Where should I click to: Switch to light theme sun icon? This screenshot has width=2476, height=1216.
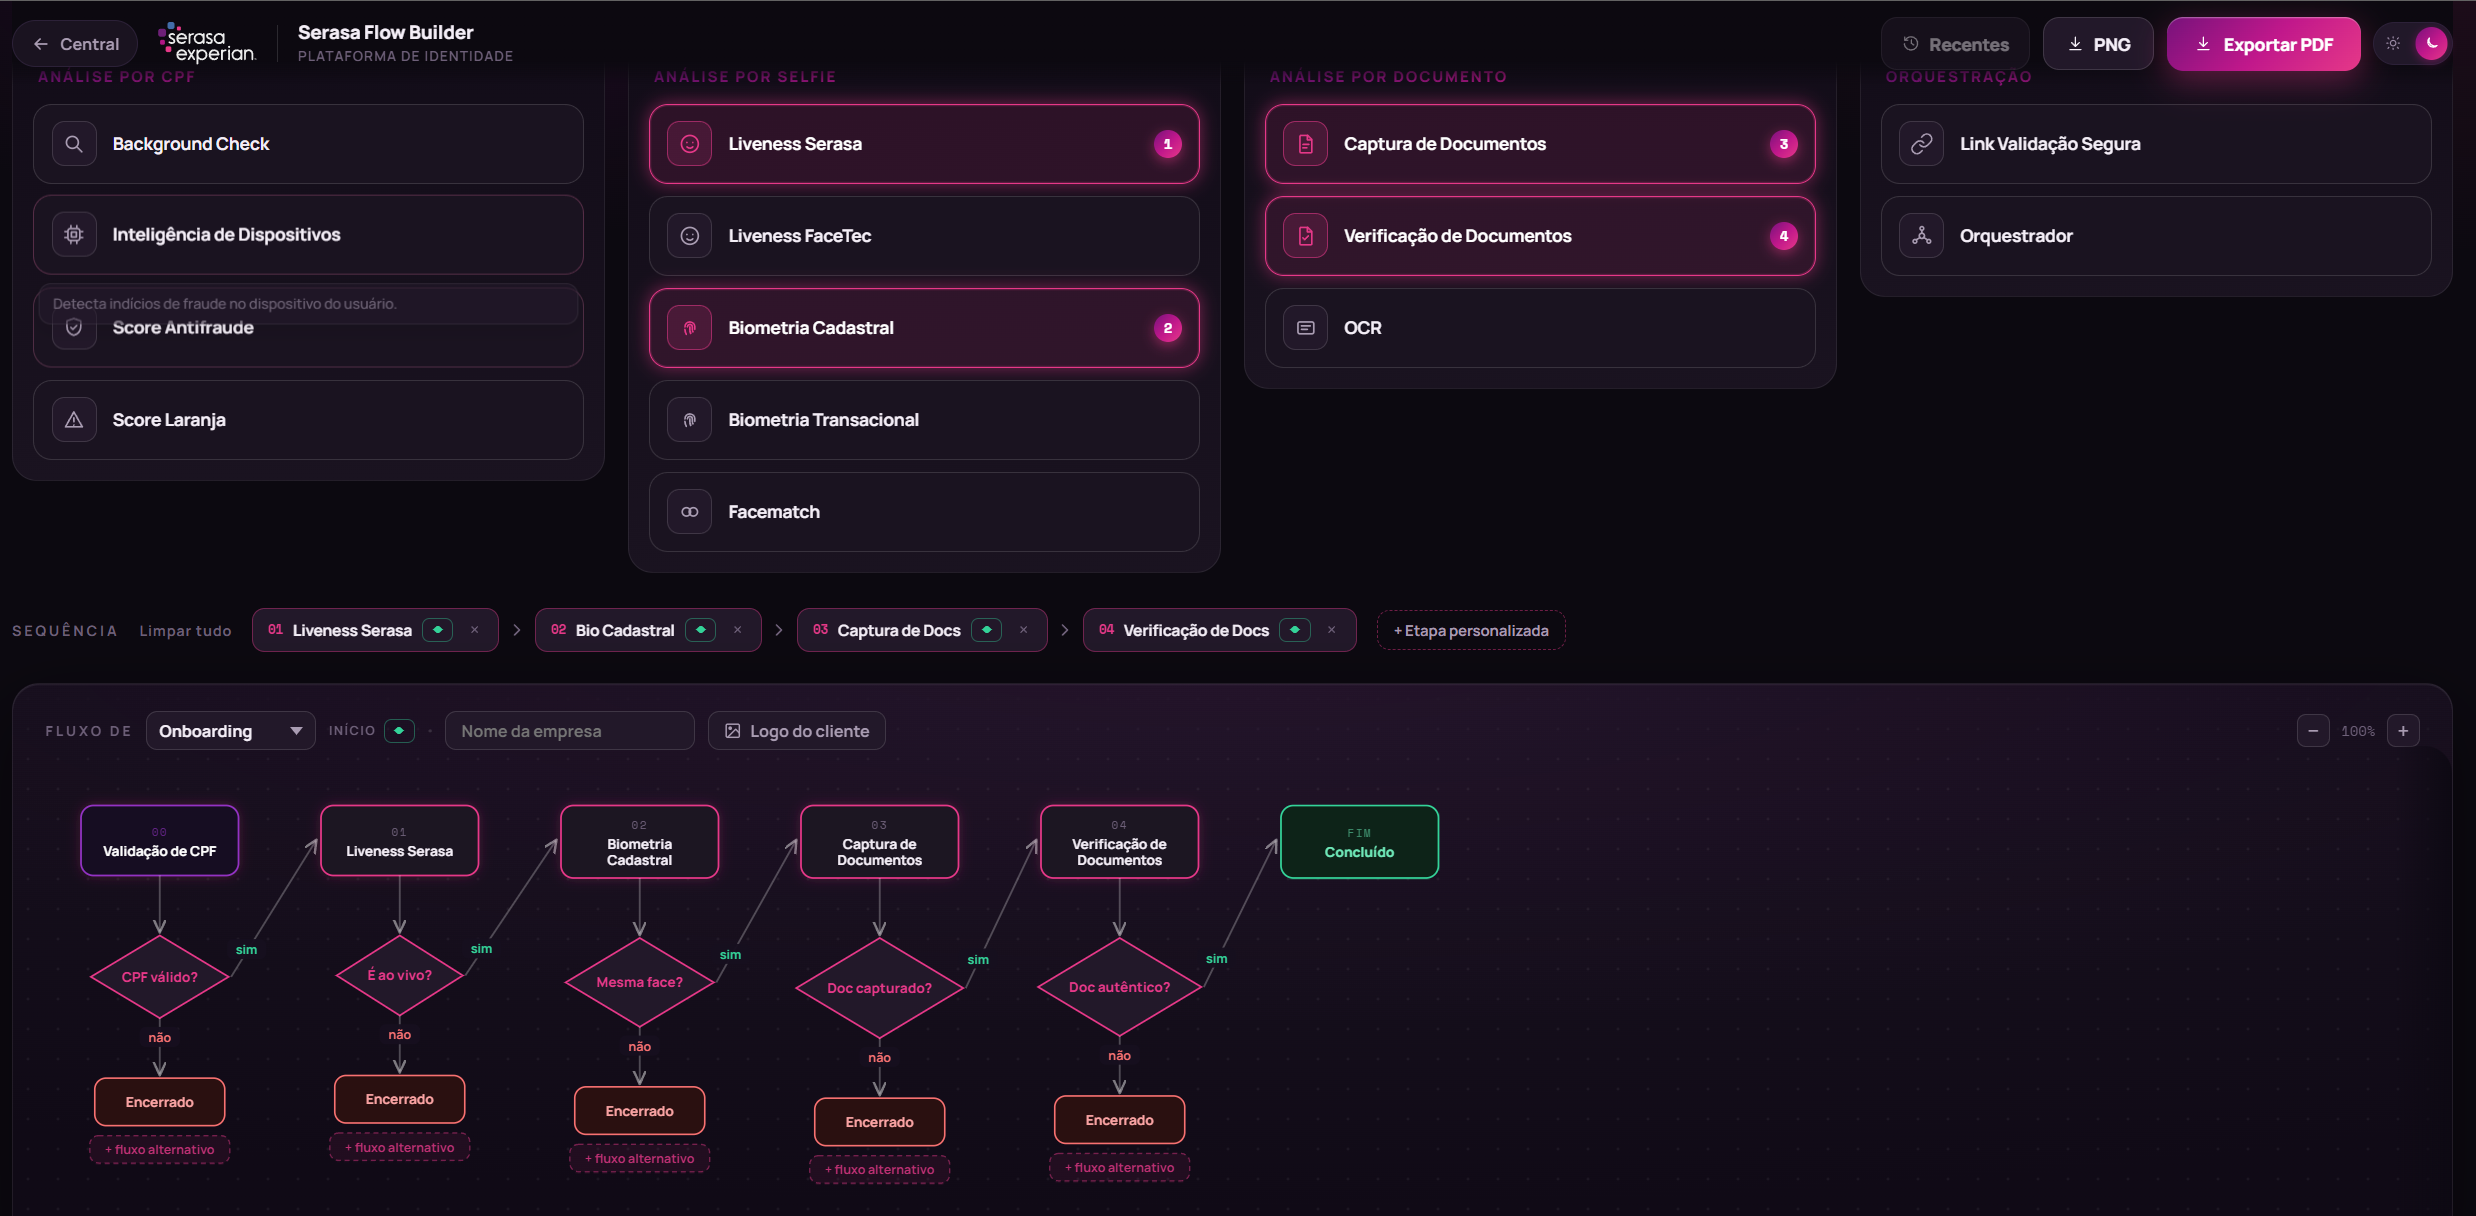(x=2393, y=43)
